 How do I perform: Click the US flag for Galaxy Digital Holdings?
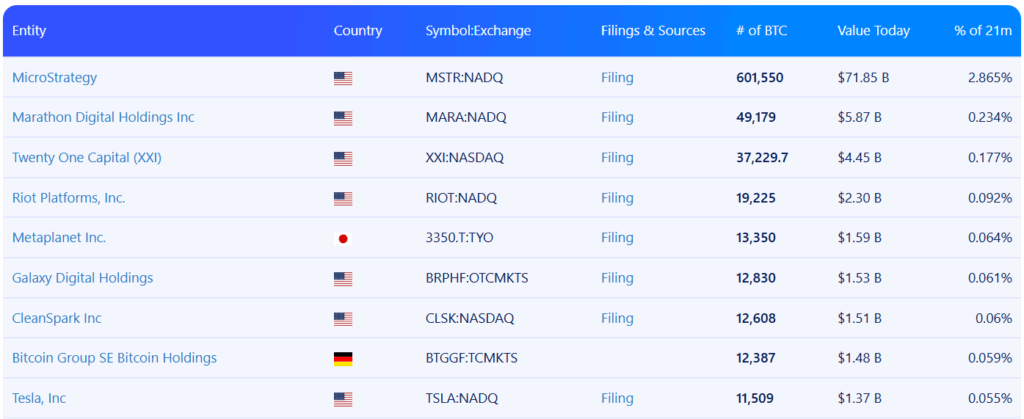343,279
